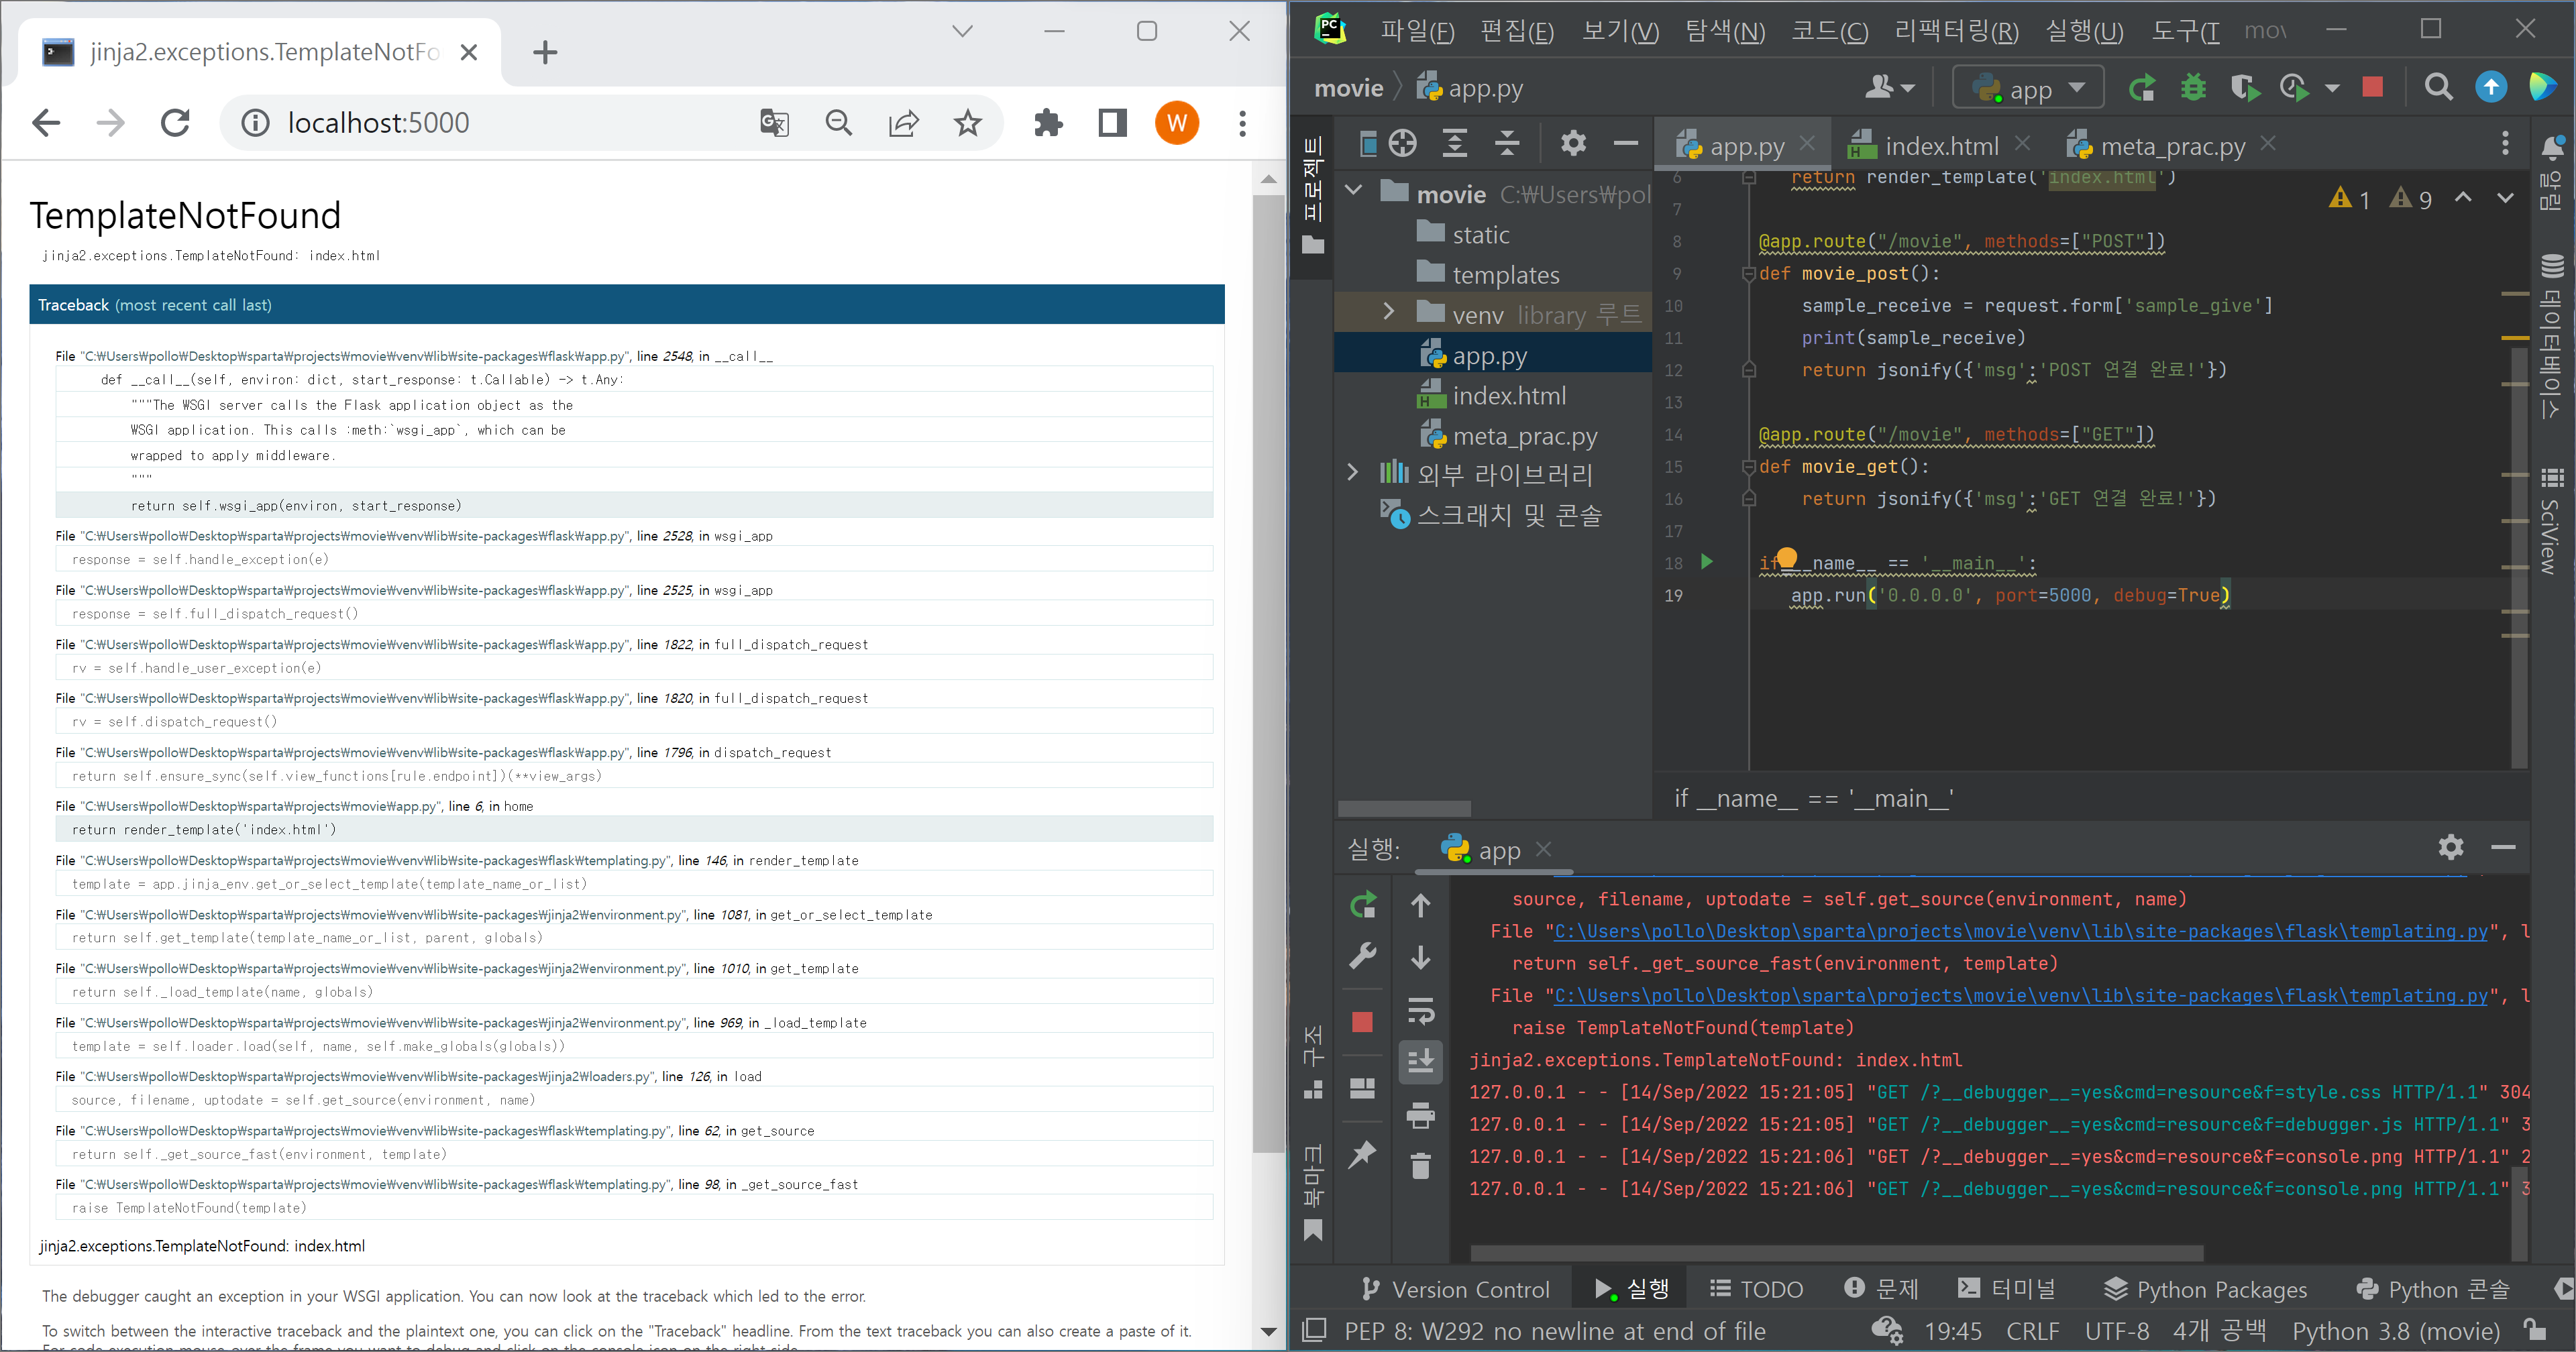This screenshot has height=1352, width=2576.
Task: Fold the movie_post function at line 9
Action: pos(1749,274)
